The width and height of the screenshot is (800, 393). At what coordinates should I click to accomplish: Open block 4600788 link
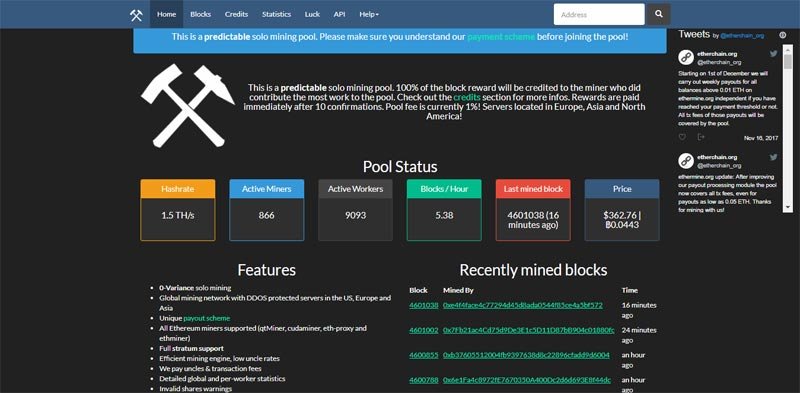point(423,380)
